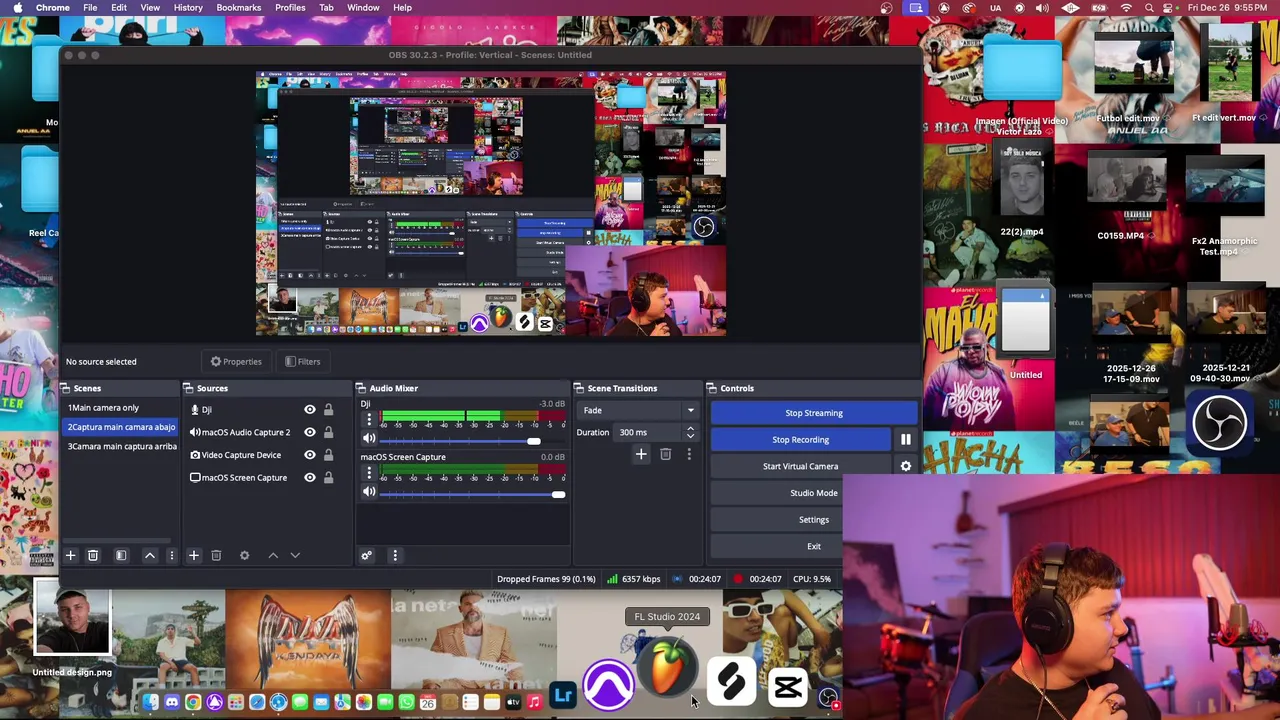Mute macOS Screen Capture audio channel

coord(369,492)
